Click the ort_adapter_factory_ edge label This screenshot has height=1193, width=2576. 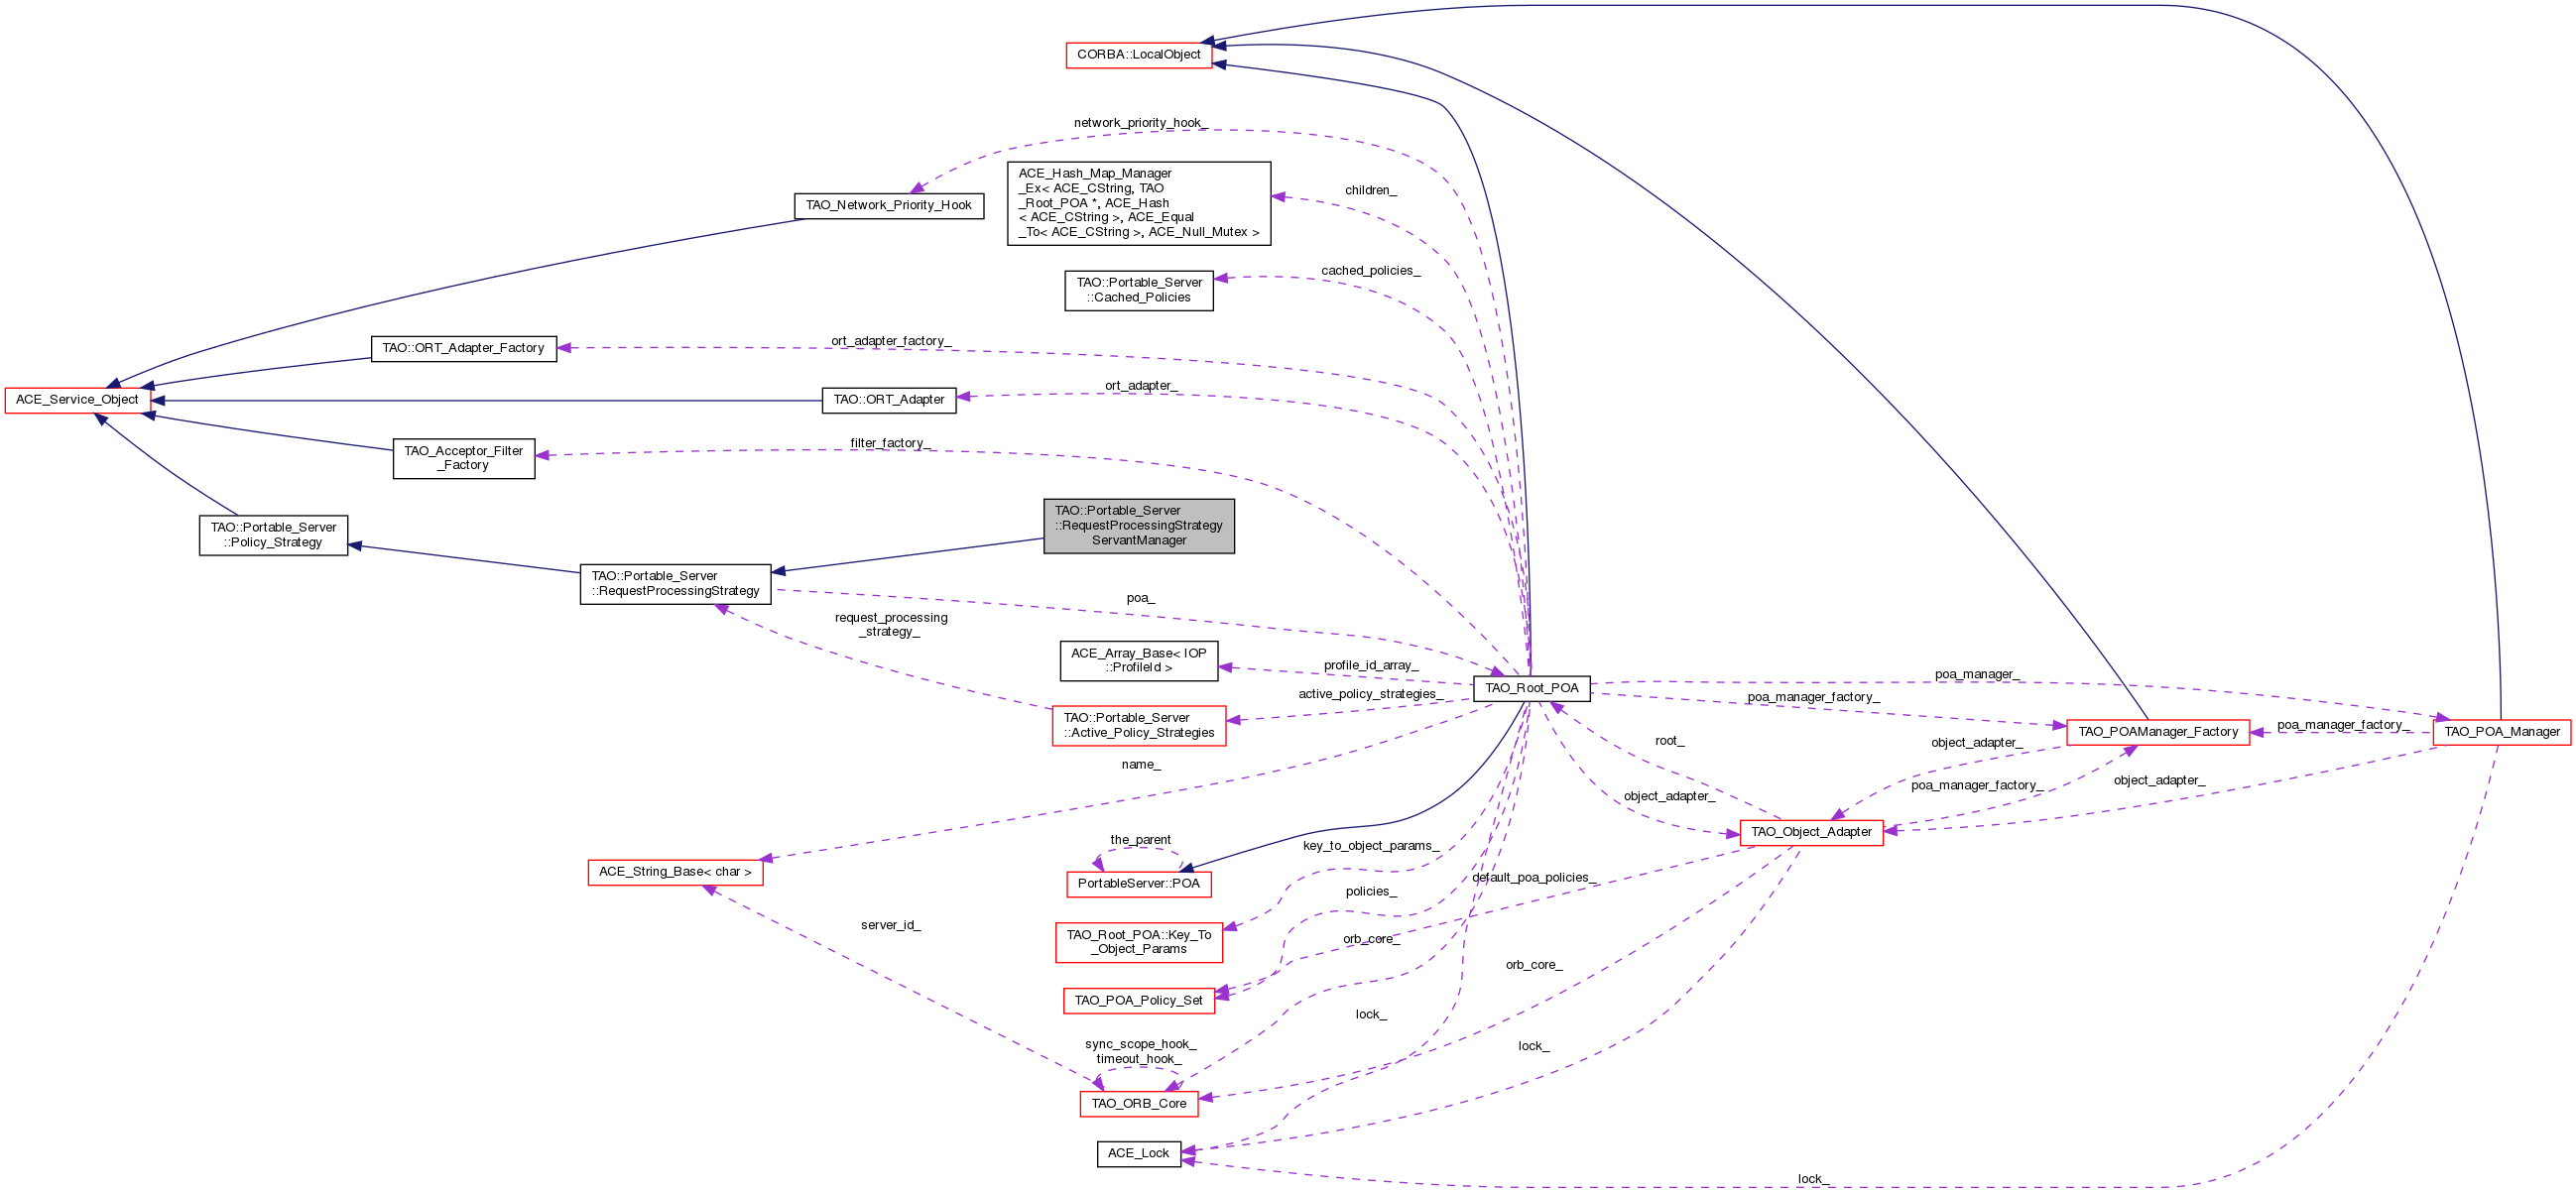click(890, 341)
